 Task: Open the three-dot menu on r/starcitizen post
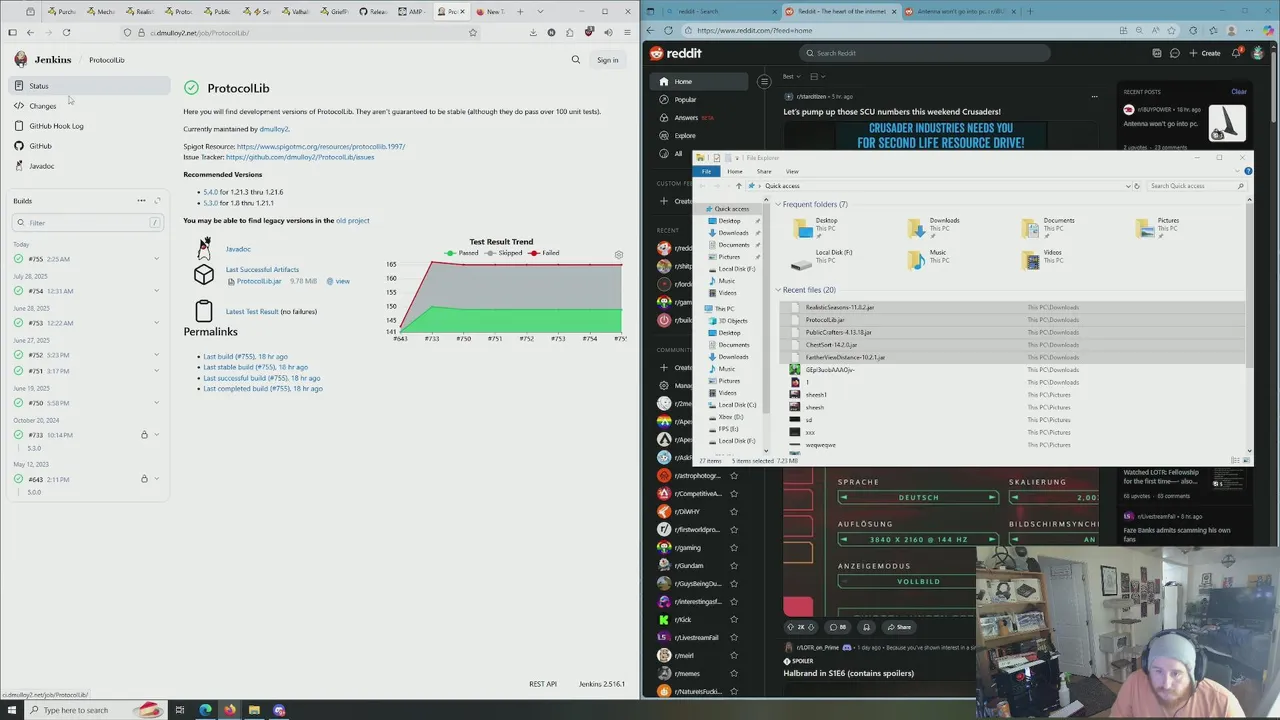pyautogui.click(x=1094, y=97)
